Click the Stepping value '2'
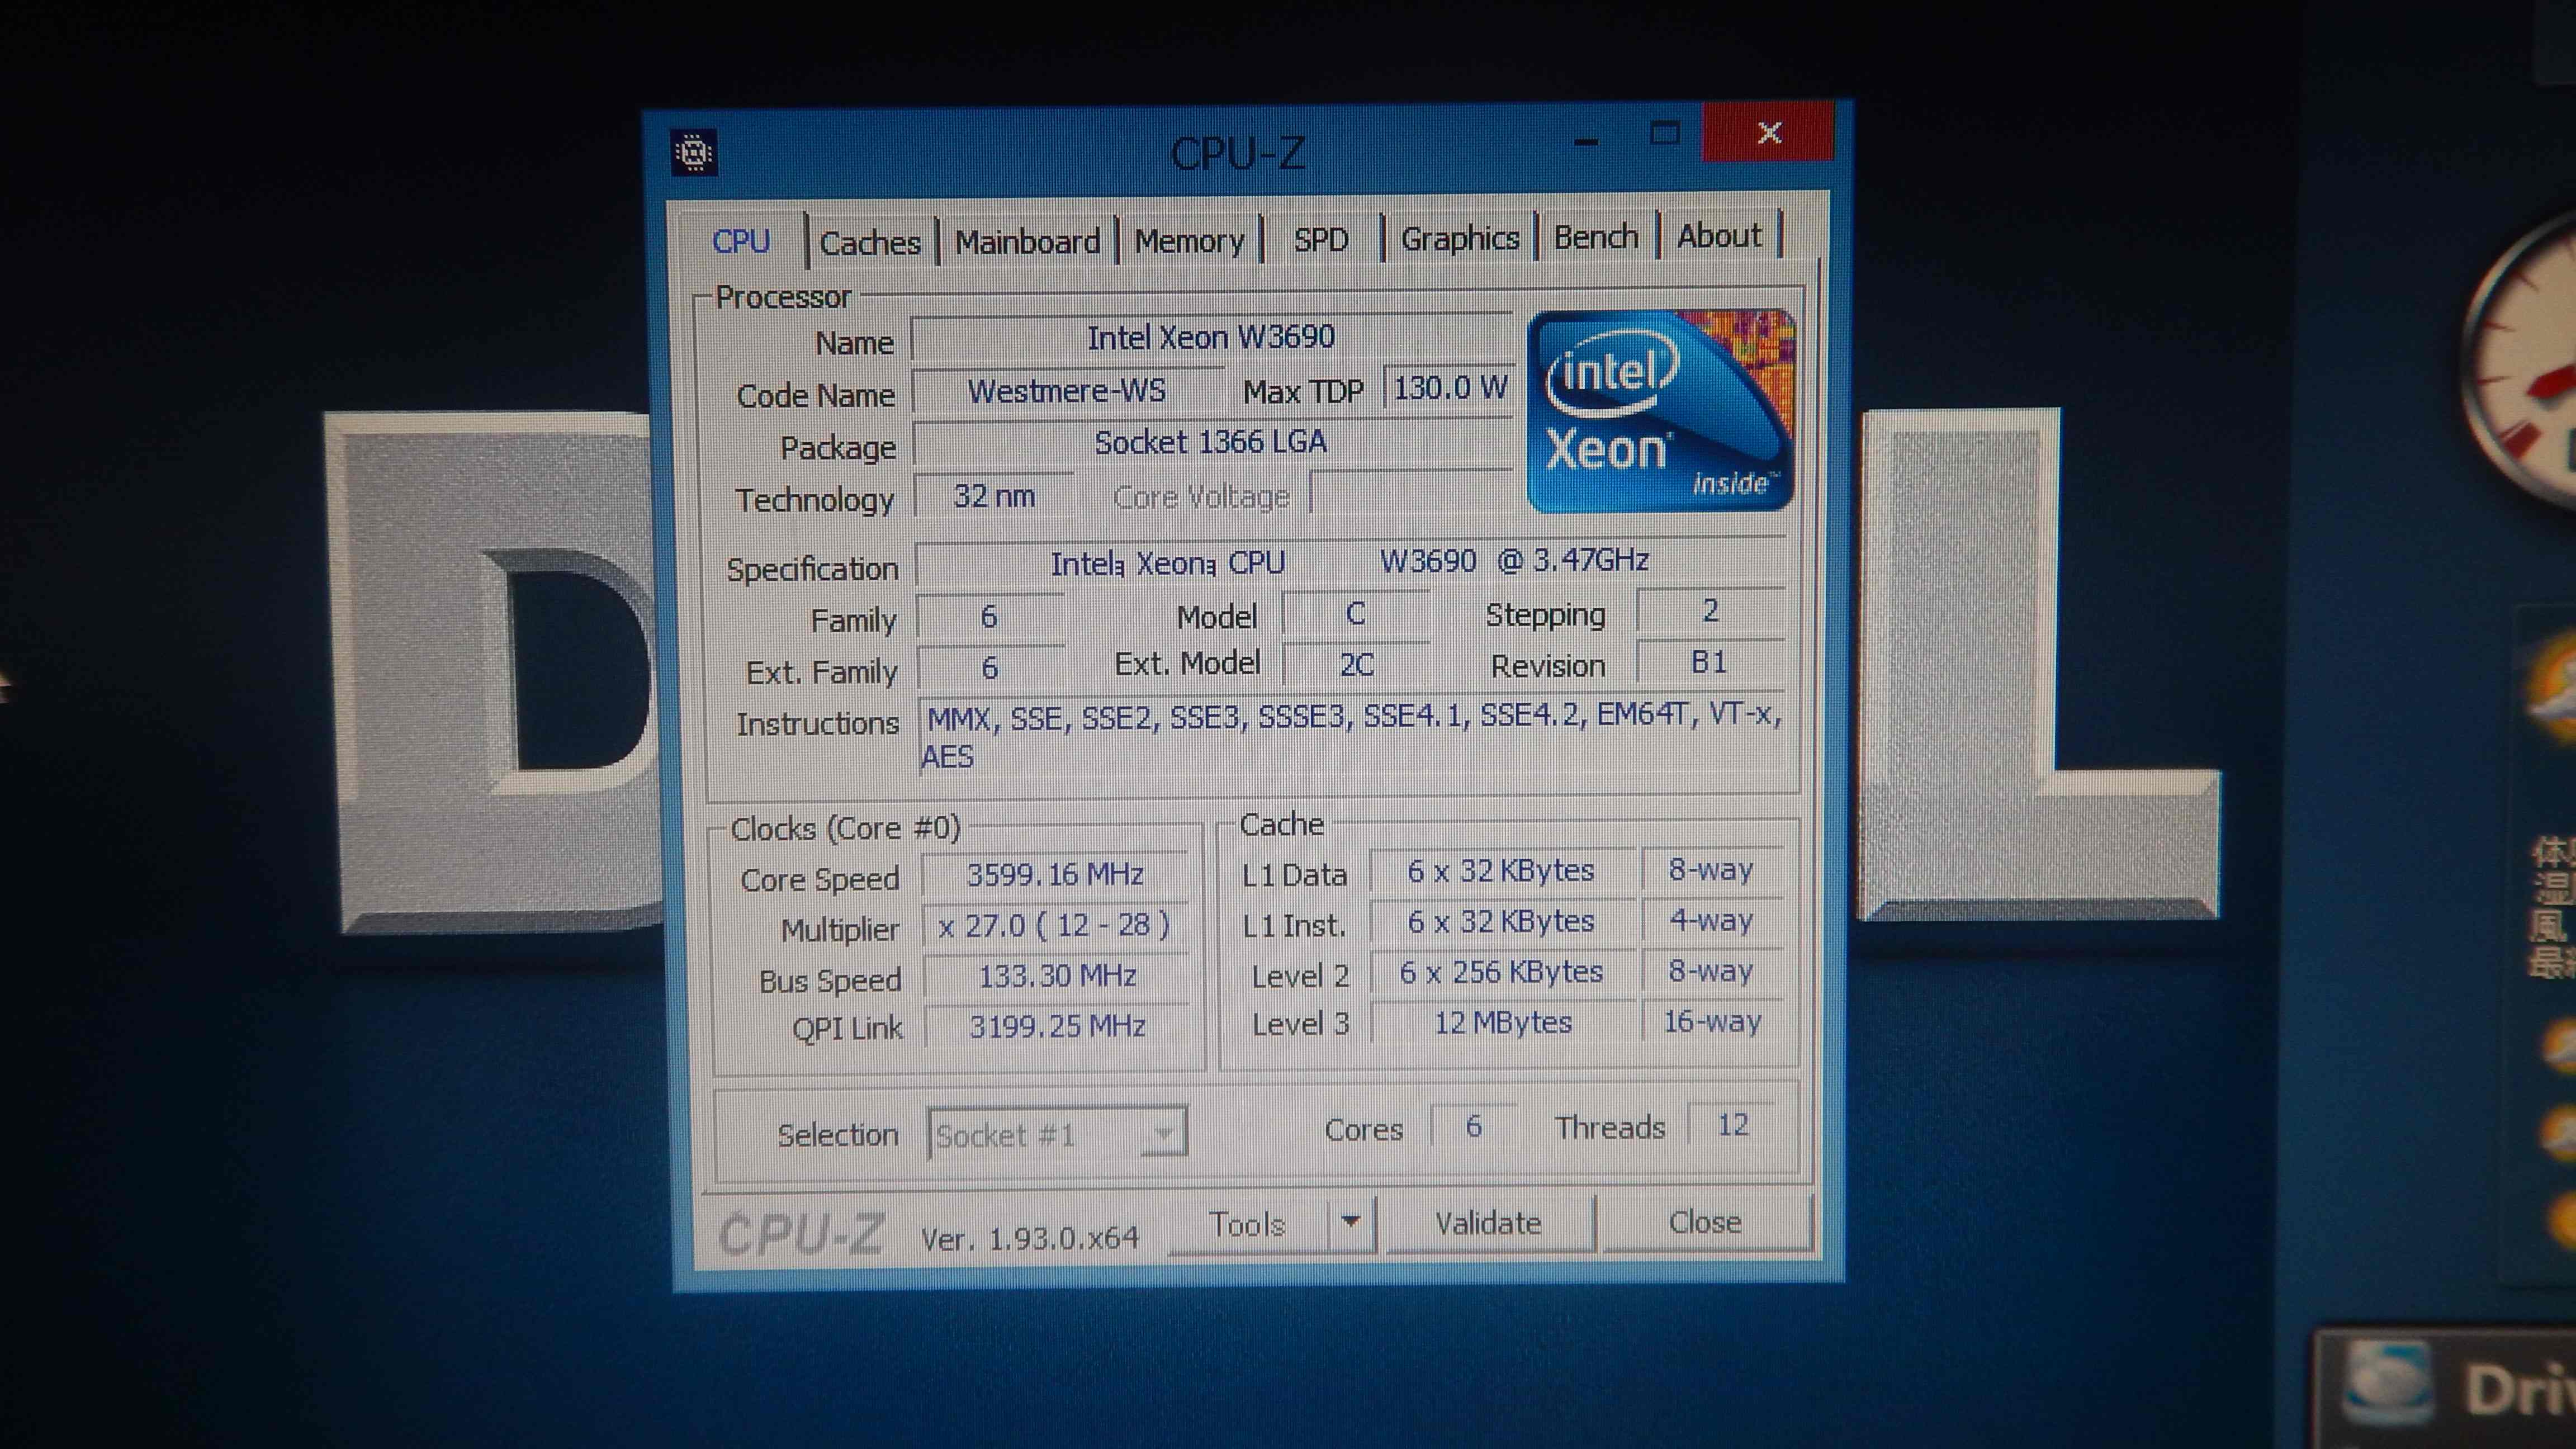 coord(1710,611)
